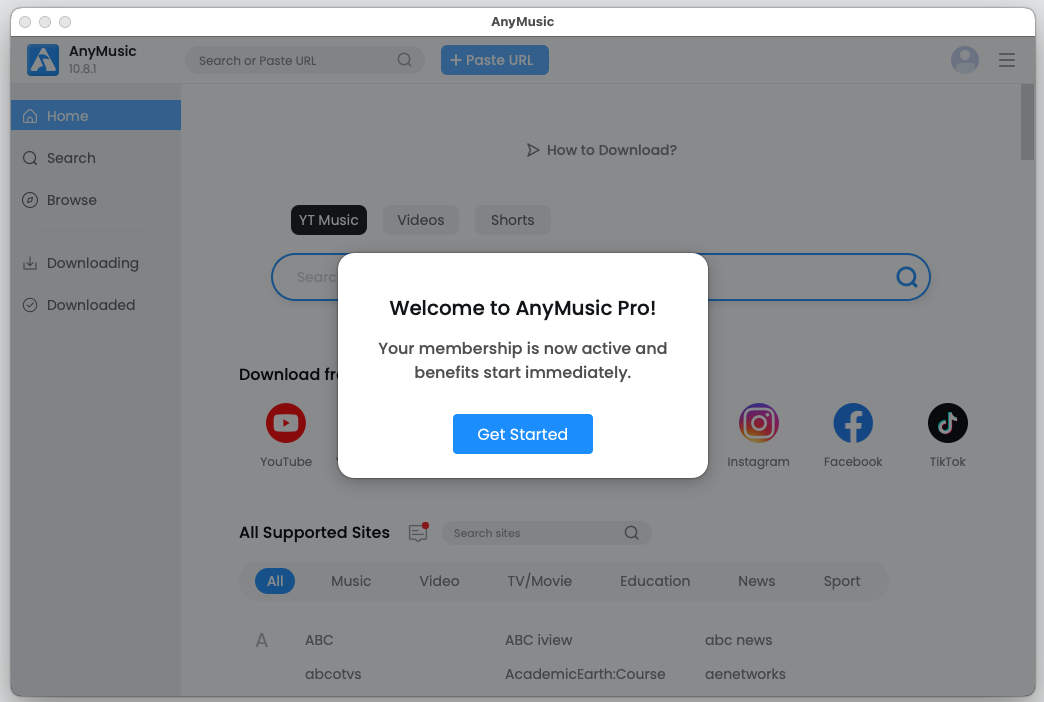Click the version number 10.8.1
The width and height of the screenshot is (1044, 702).
tap(83, 69)
